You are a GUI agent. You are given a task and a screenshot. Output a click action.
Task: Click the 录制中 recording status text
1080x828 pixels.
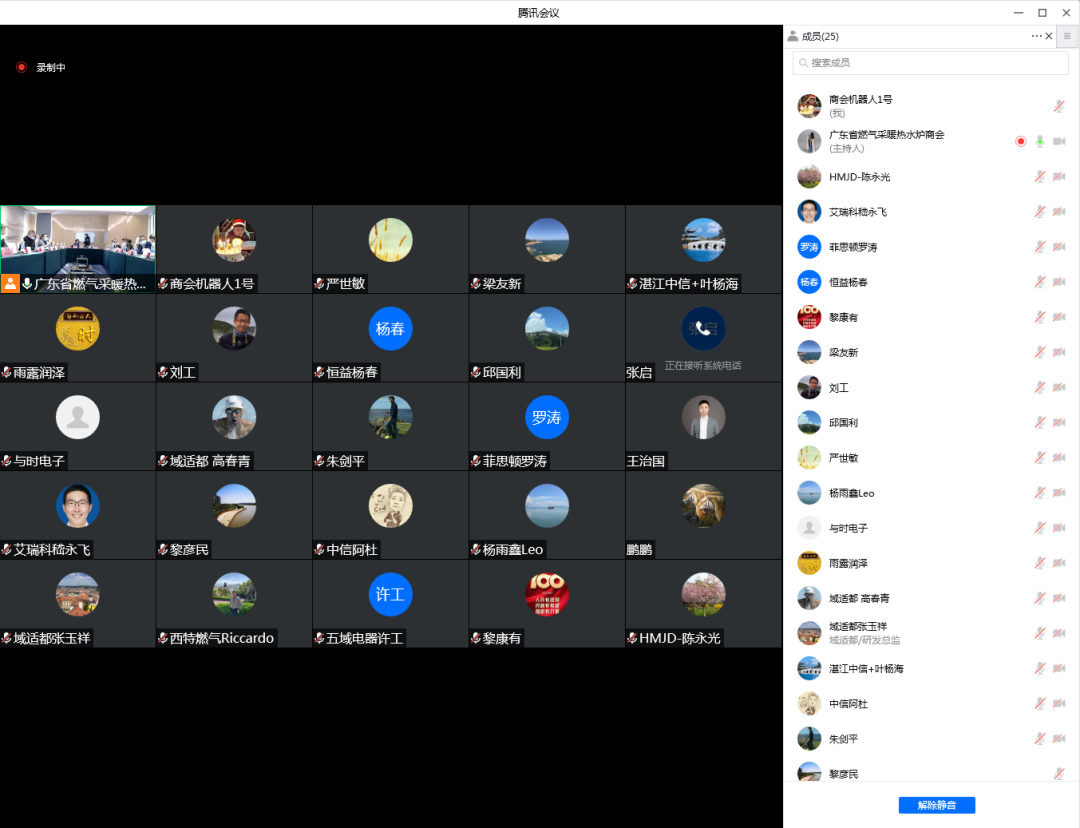click(x=51, y=68)
